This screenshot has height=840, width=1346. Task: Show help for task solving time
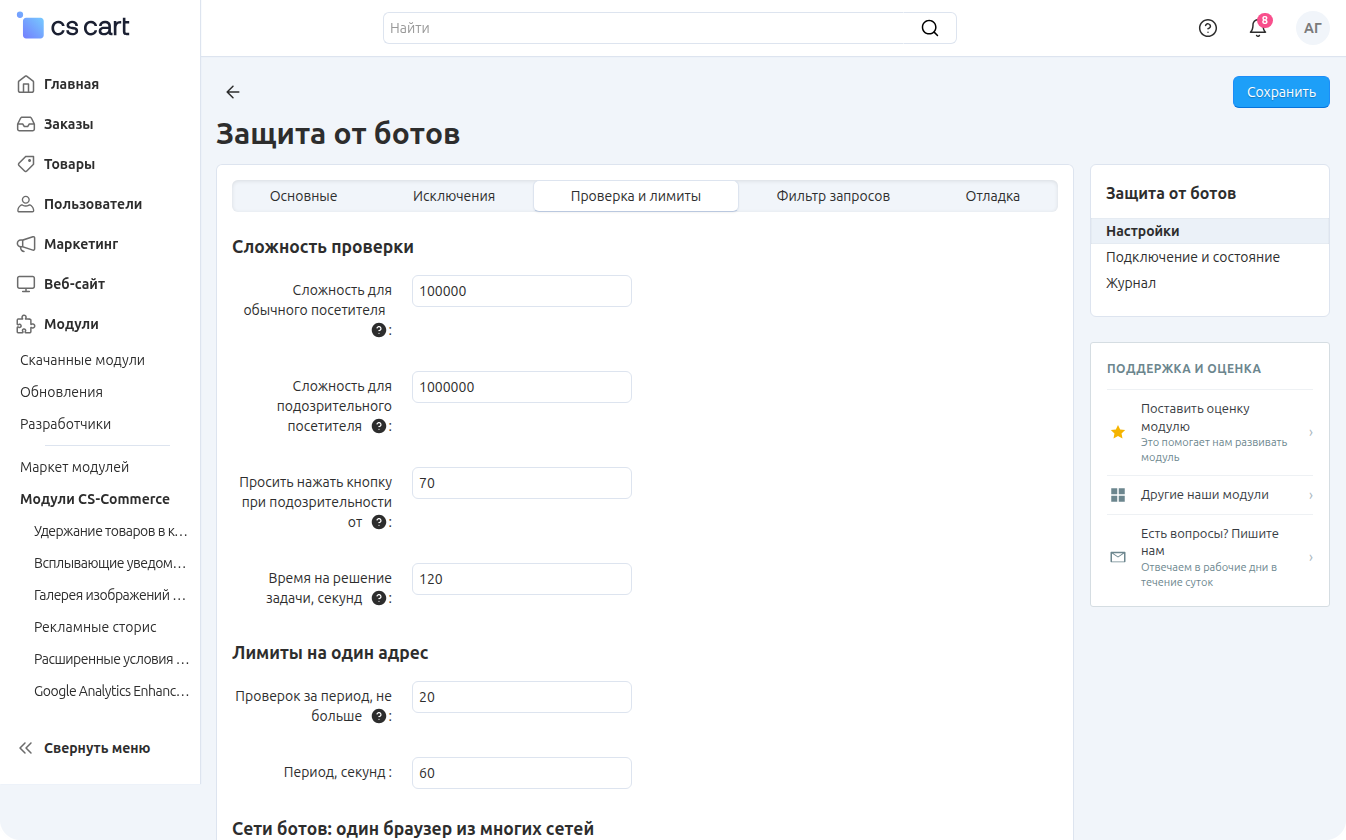(x=379, y=598)
